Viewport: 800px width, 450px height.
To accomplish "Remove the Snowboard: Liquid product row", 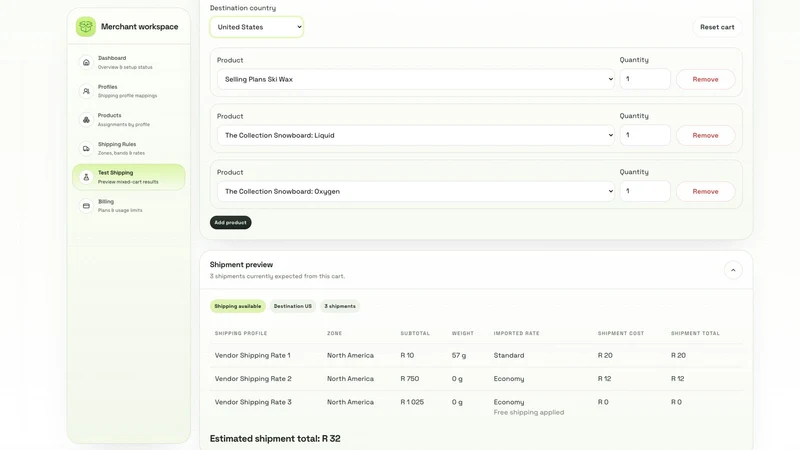I will coord(705,135).
